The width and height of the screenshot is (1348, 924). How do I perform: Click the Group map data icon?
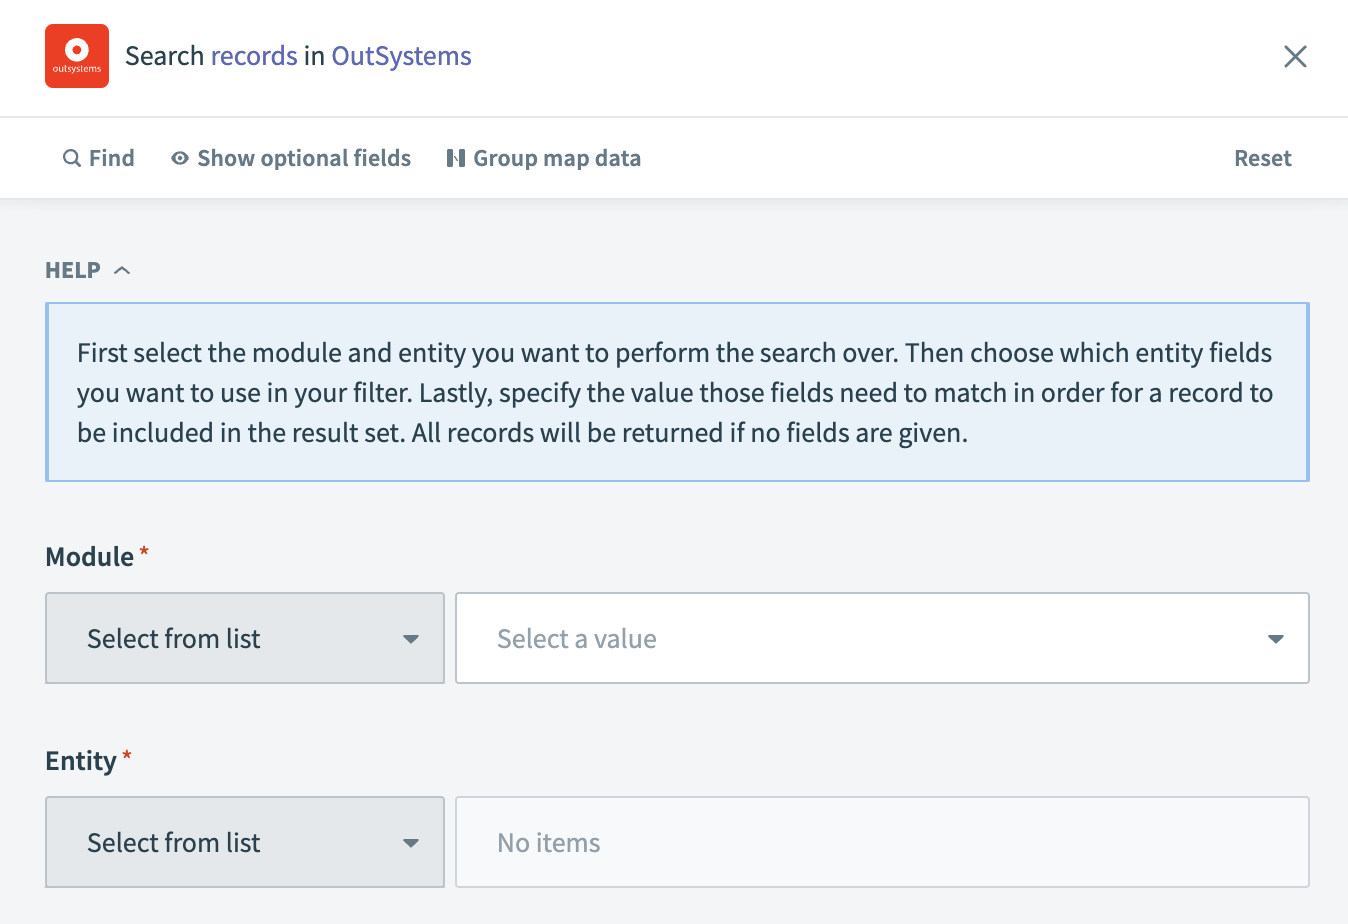click(456, 158)
